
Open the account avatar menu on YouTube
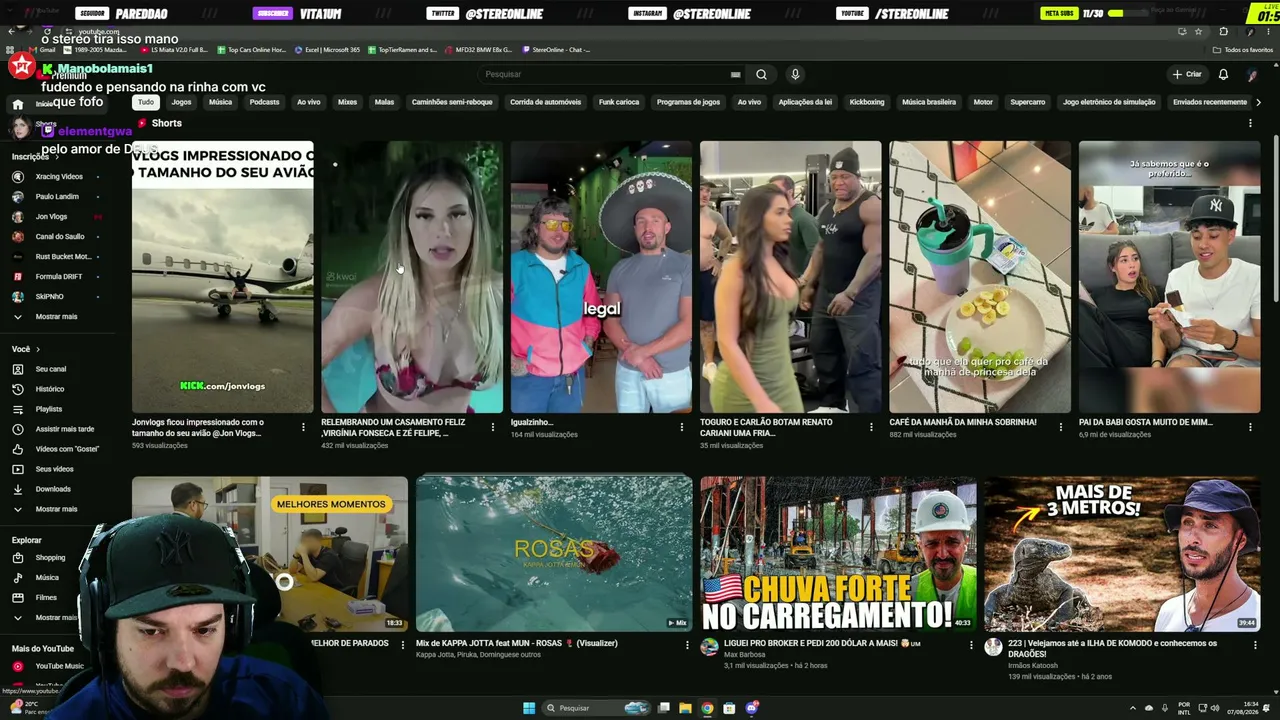[1252, 74]
